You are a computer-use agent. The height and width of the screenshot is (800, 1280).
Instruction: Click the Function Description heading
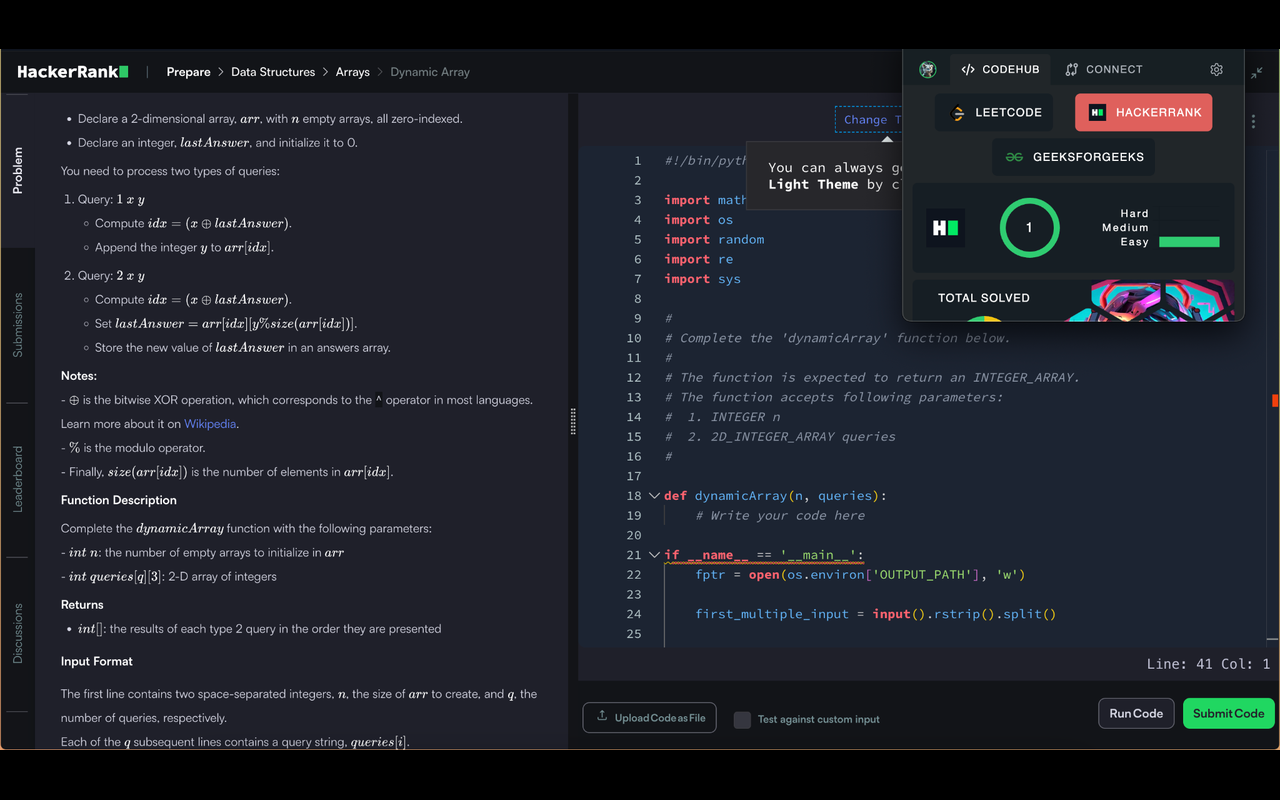[x=119, y=500]
